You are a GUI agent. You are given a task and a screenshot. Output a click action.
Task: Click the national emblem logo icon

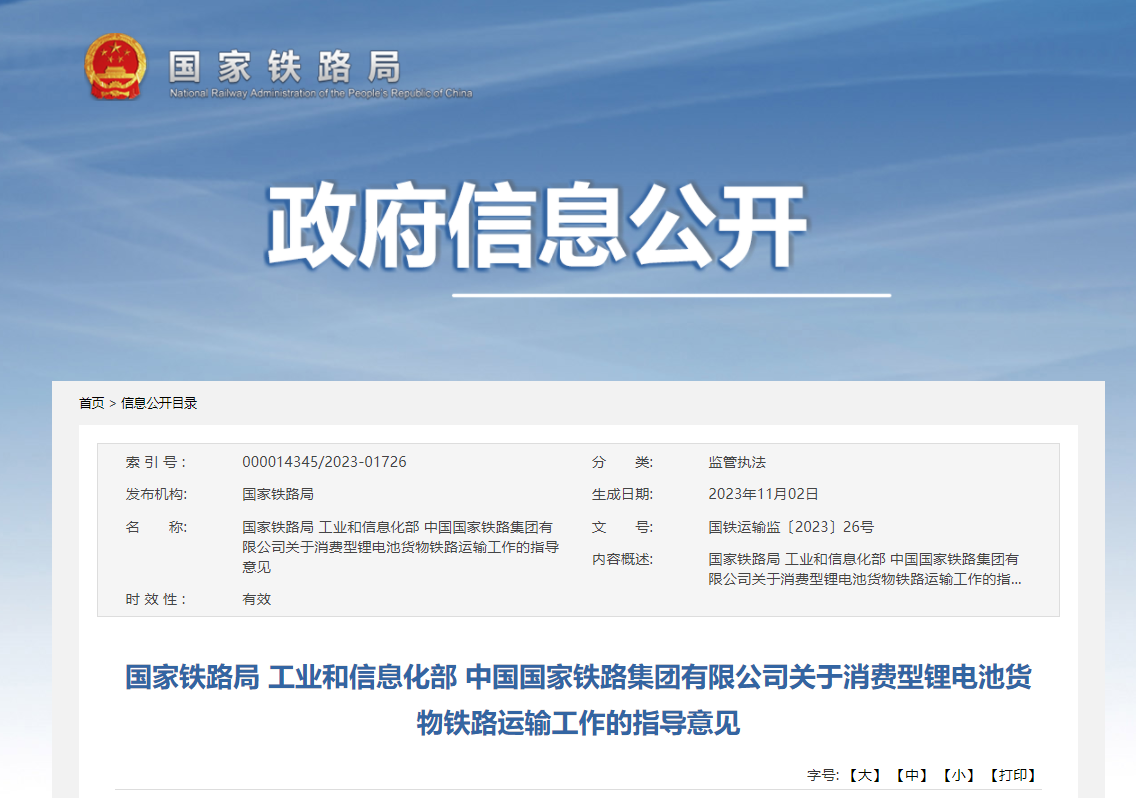[x=116, y=67]
